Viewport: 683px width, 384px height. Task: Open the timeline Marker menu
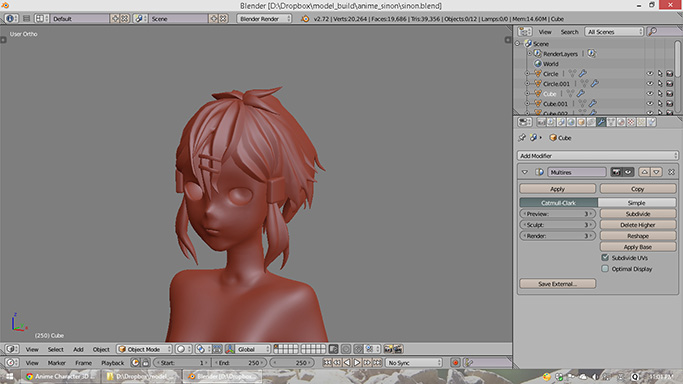[57, 363]
